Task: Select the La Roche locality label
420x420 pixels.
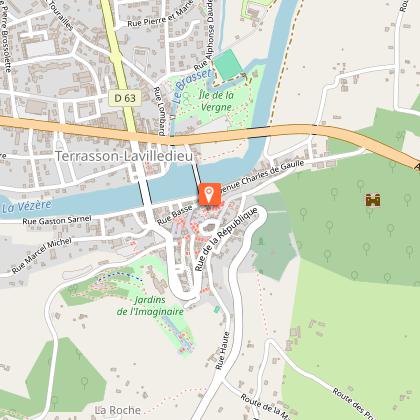Action: [117, 410]
